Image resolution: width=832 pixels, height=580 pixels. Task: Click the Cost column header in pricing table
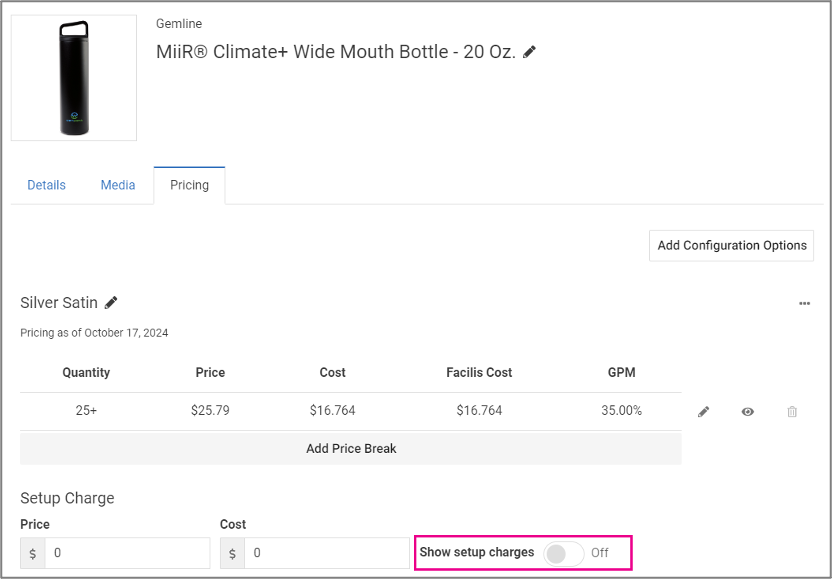point(333,373)
